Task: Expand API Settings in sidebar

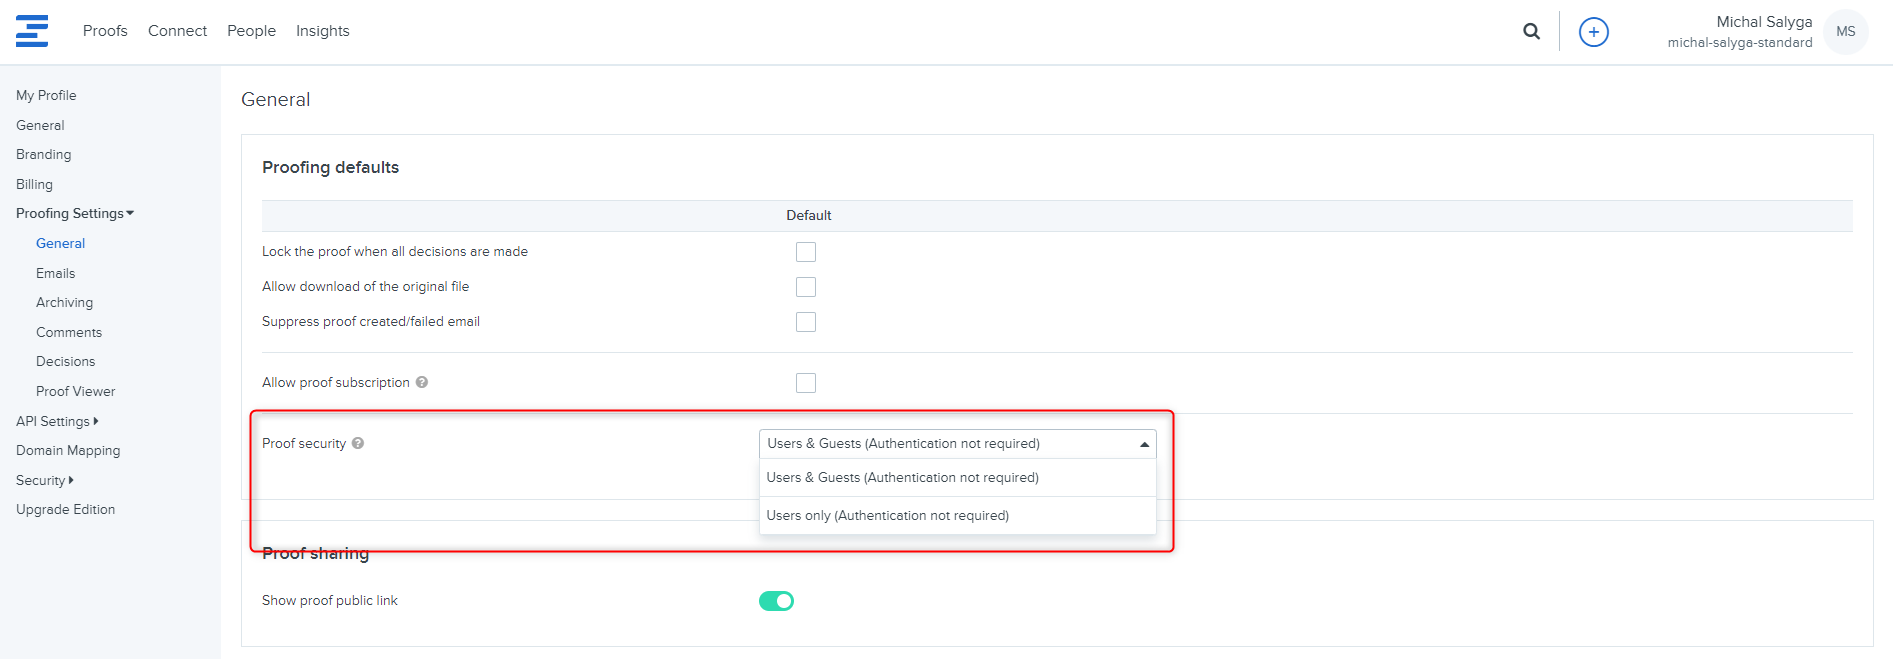Action: click(x=57, y=421)
